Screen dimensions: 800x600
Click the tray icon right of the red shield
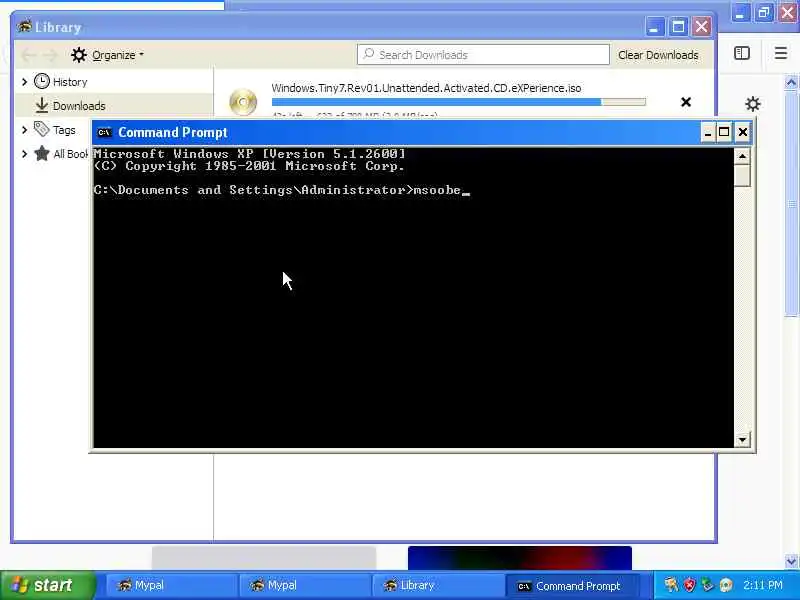[x=707, y=585]
